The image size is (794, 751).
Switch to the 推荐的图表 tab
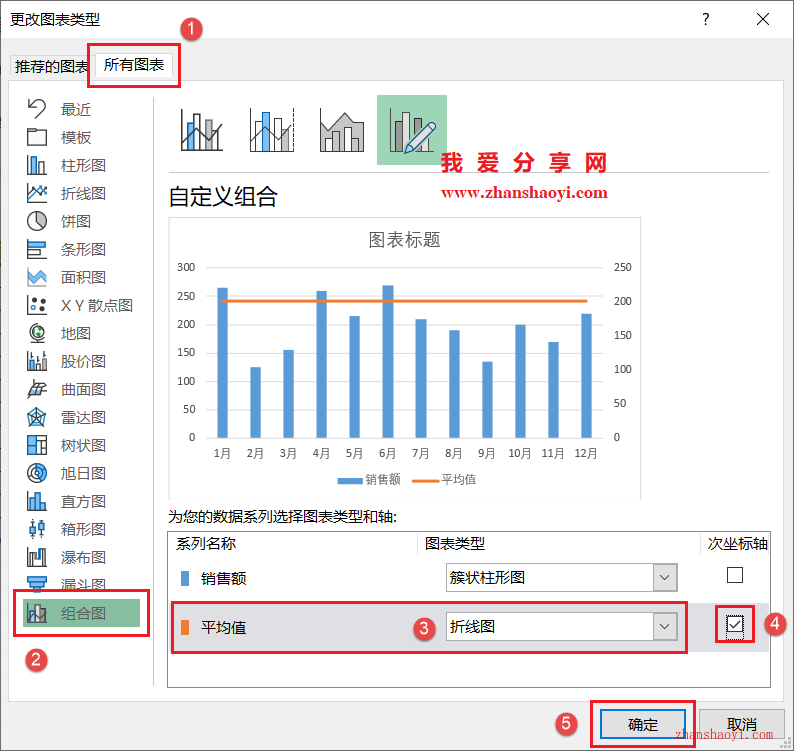click(x=51, y=66)
